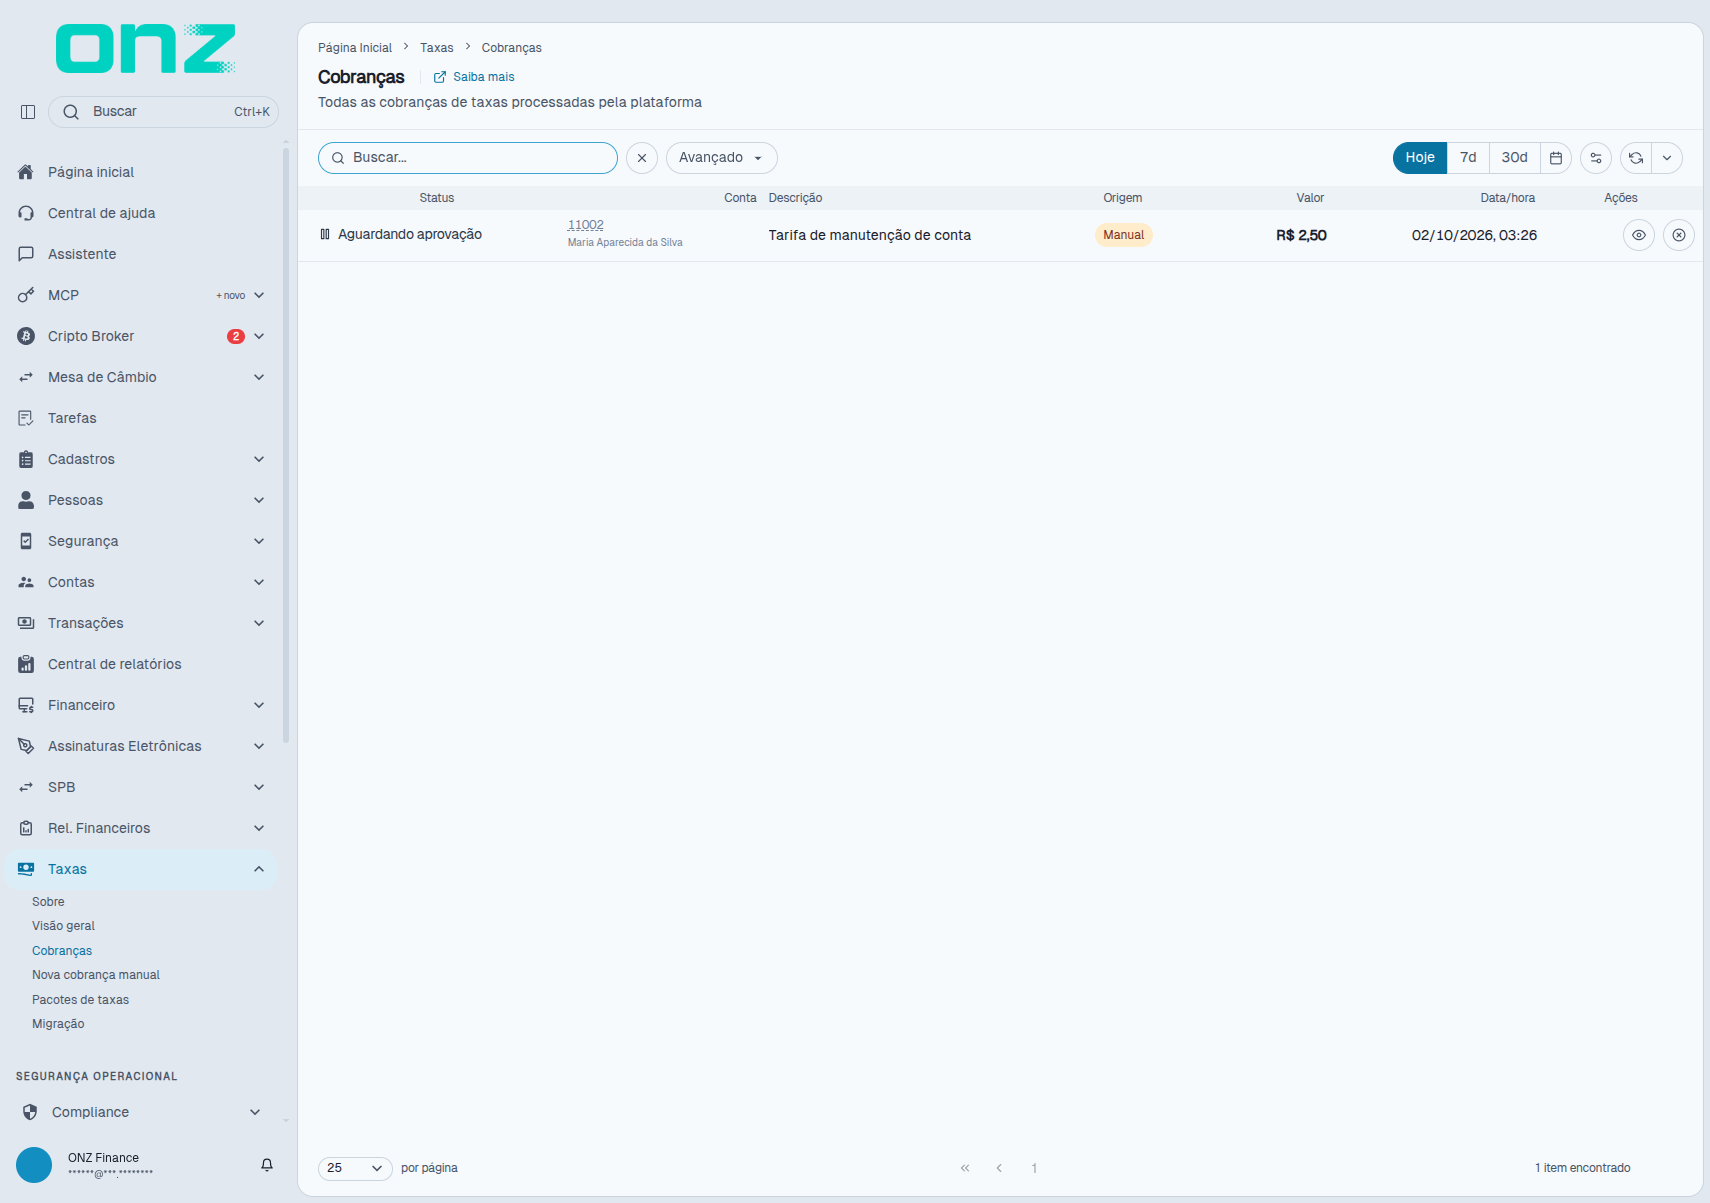View charge details via eye icon

click(x=1639, y=235)
